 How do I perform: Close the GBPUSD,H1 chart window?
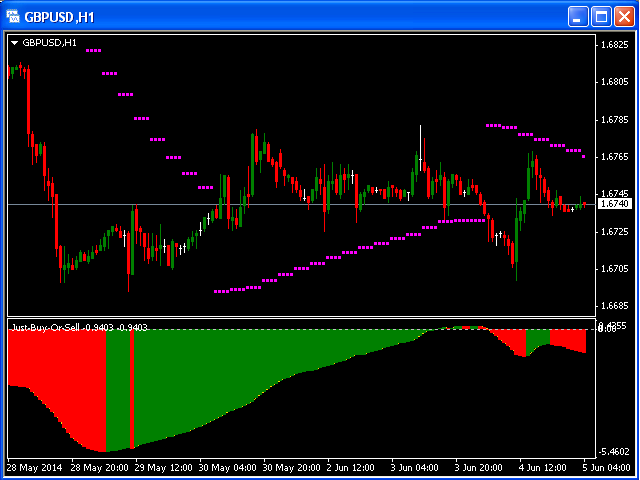pos(623,17)
